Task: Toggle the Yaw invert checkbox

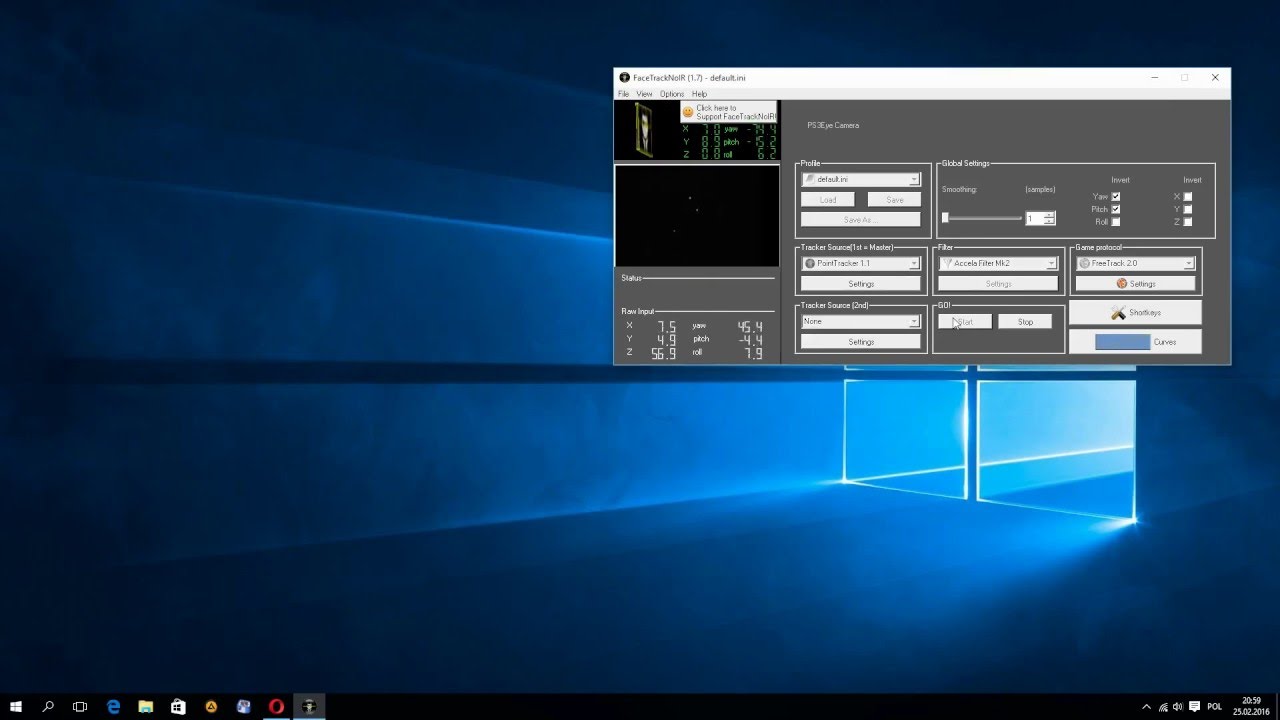Action: click(x=1116, y=197)
